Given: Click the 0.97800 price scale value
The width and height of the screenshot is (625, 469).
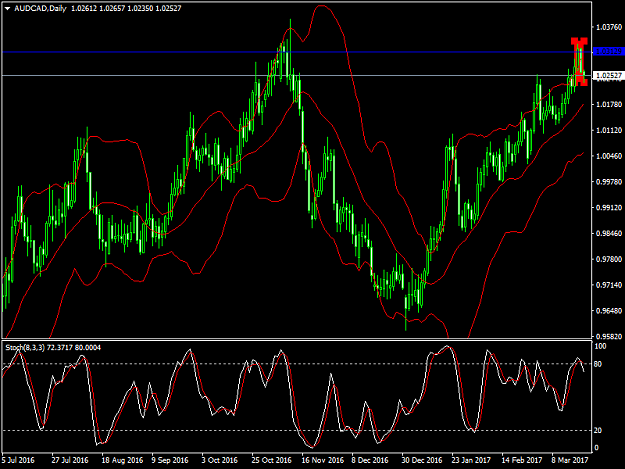Looking at the screenshot, I should [x=608, y=259].
